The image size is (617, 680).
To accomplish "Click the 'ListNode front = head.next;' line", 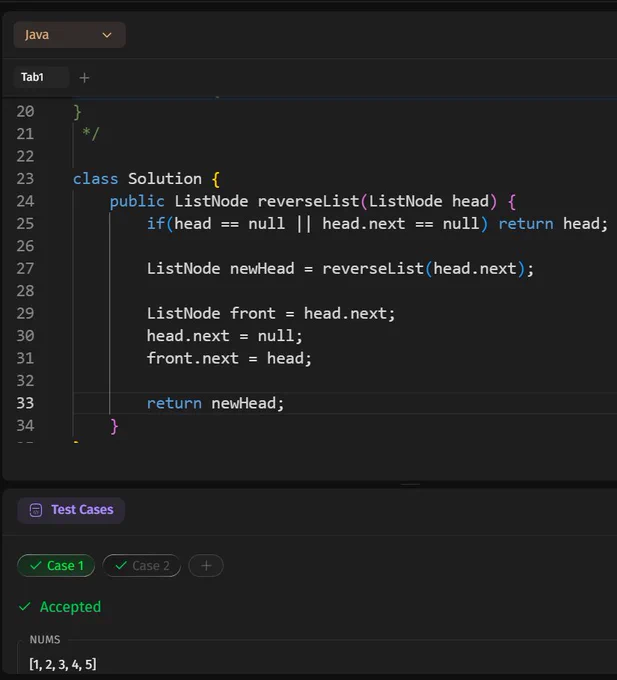I will tap(271, 314).
